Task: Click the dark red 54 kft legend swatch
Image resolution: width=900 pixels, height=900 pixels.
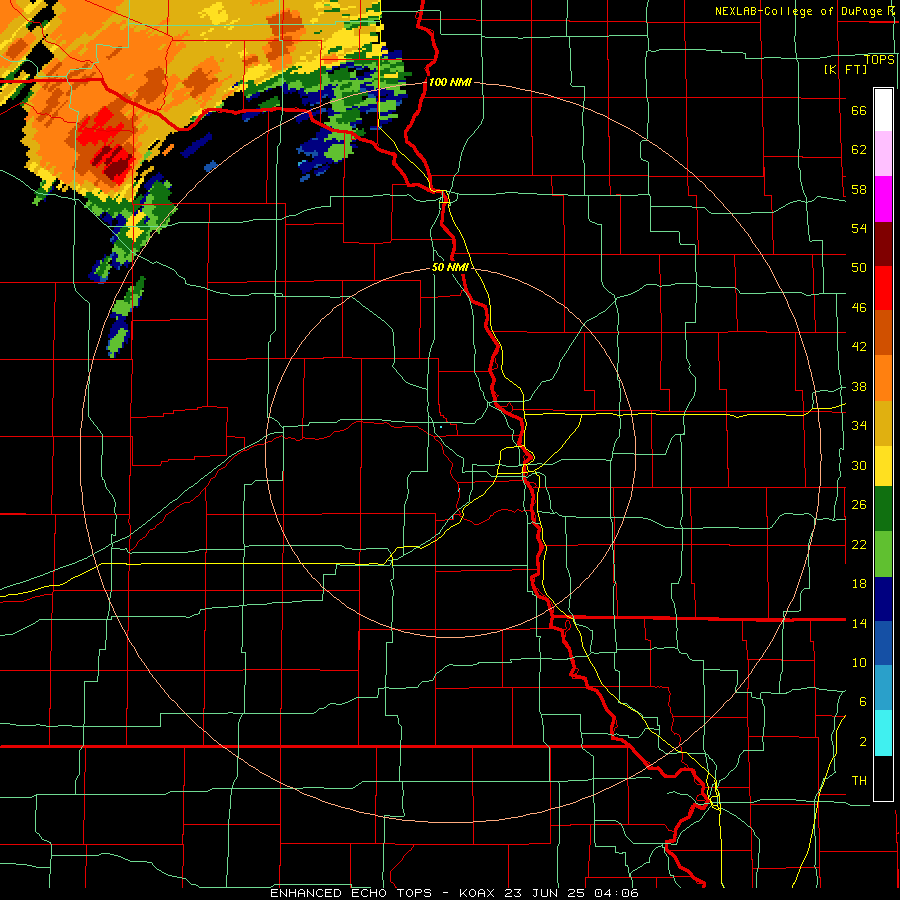Action: coord(883,243)
